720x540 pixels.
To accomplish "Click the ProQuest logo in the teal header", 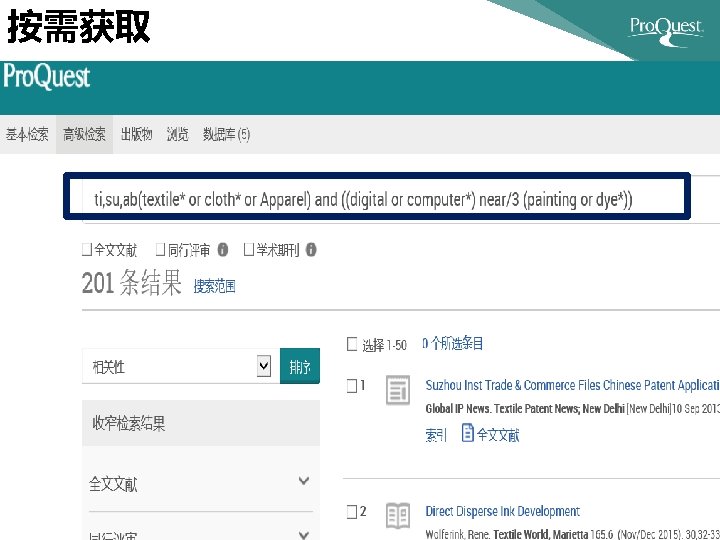I will tap(46, 77).
